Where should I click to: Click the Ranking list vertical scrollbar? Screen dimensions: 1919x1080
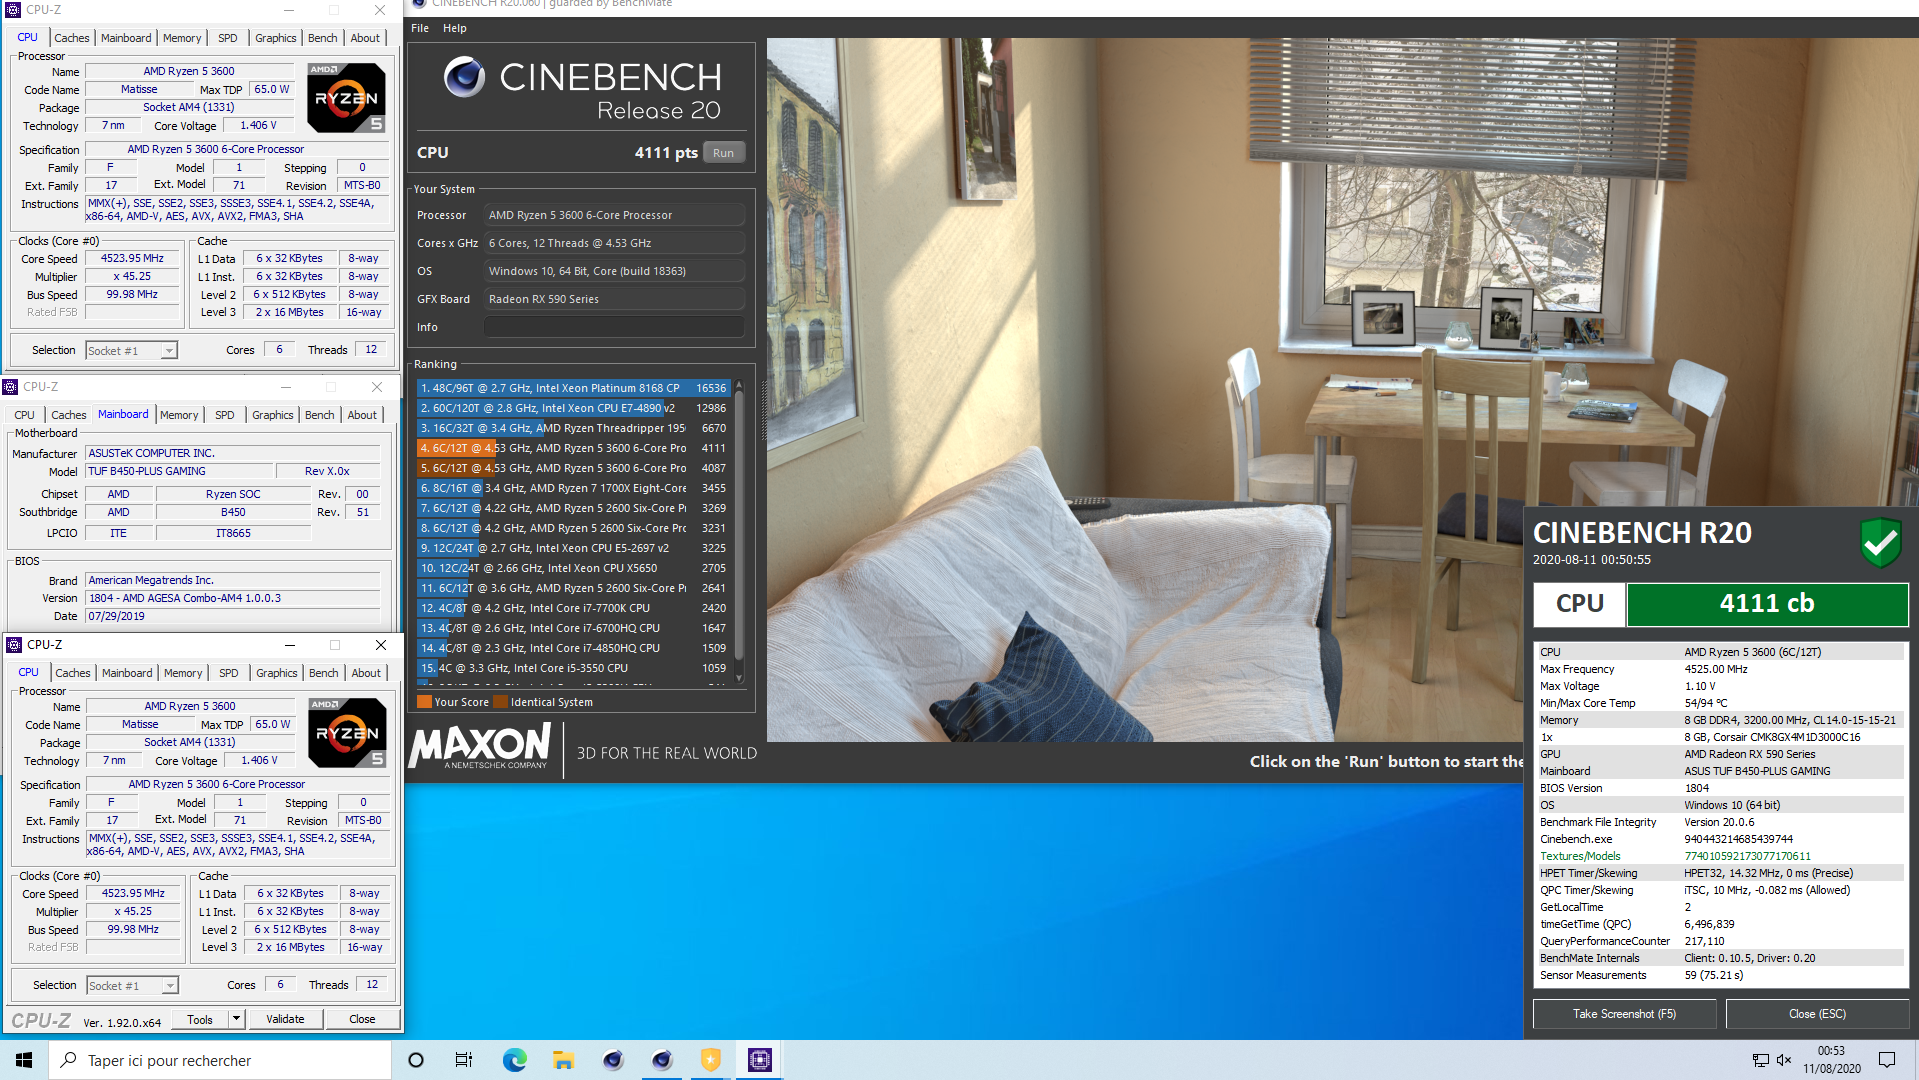pos(739,526)
